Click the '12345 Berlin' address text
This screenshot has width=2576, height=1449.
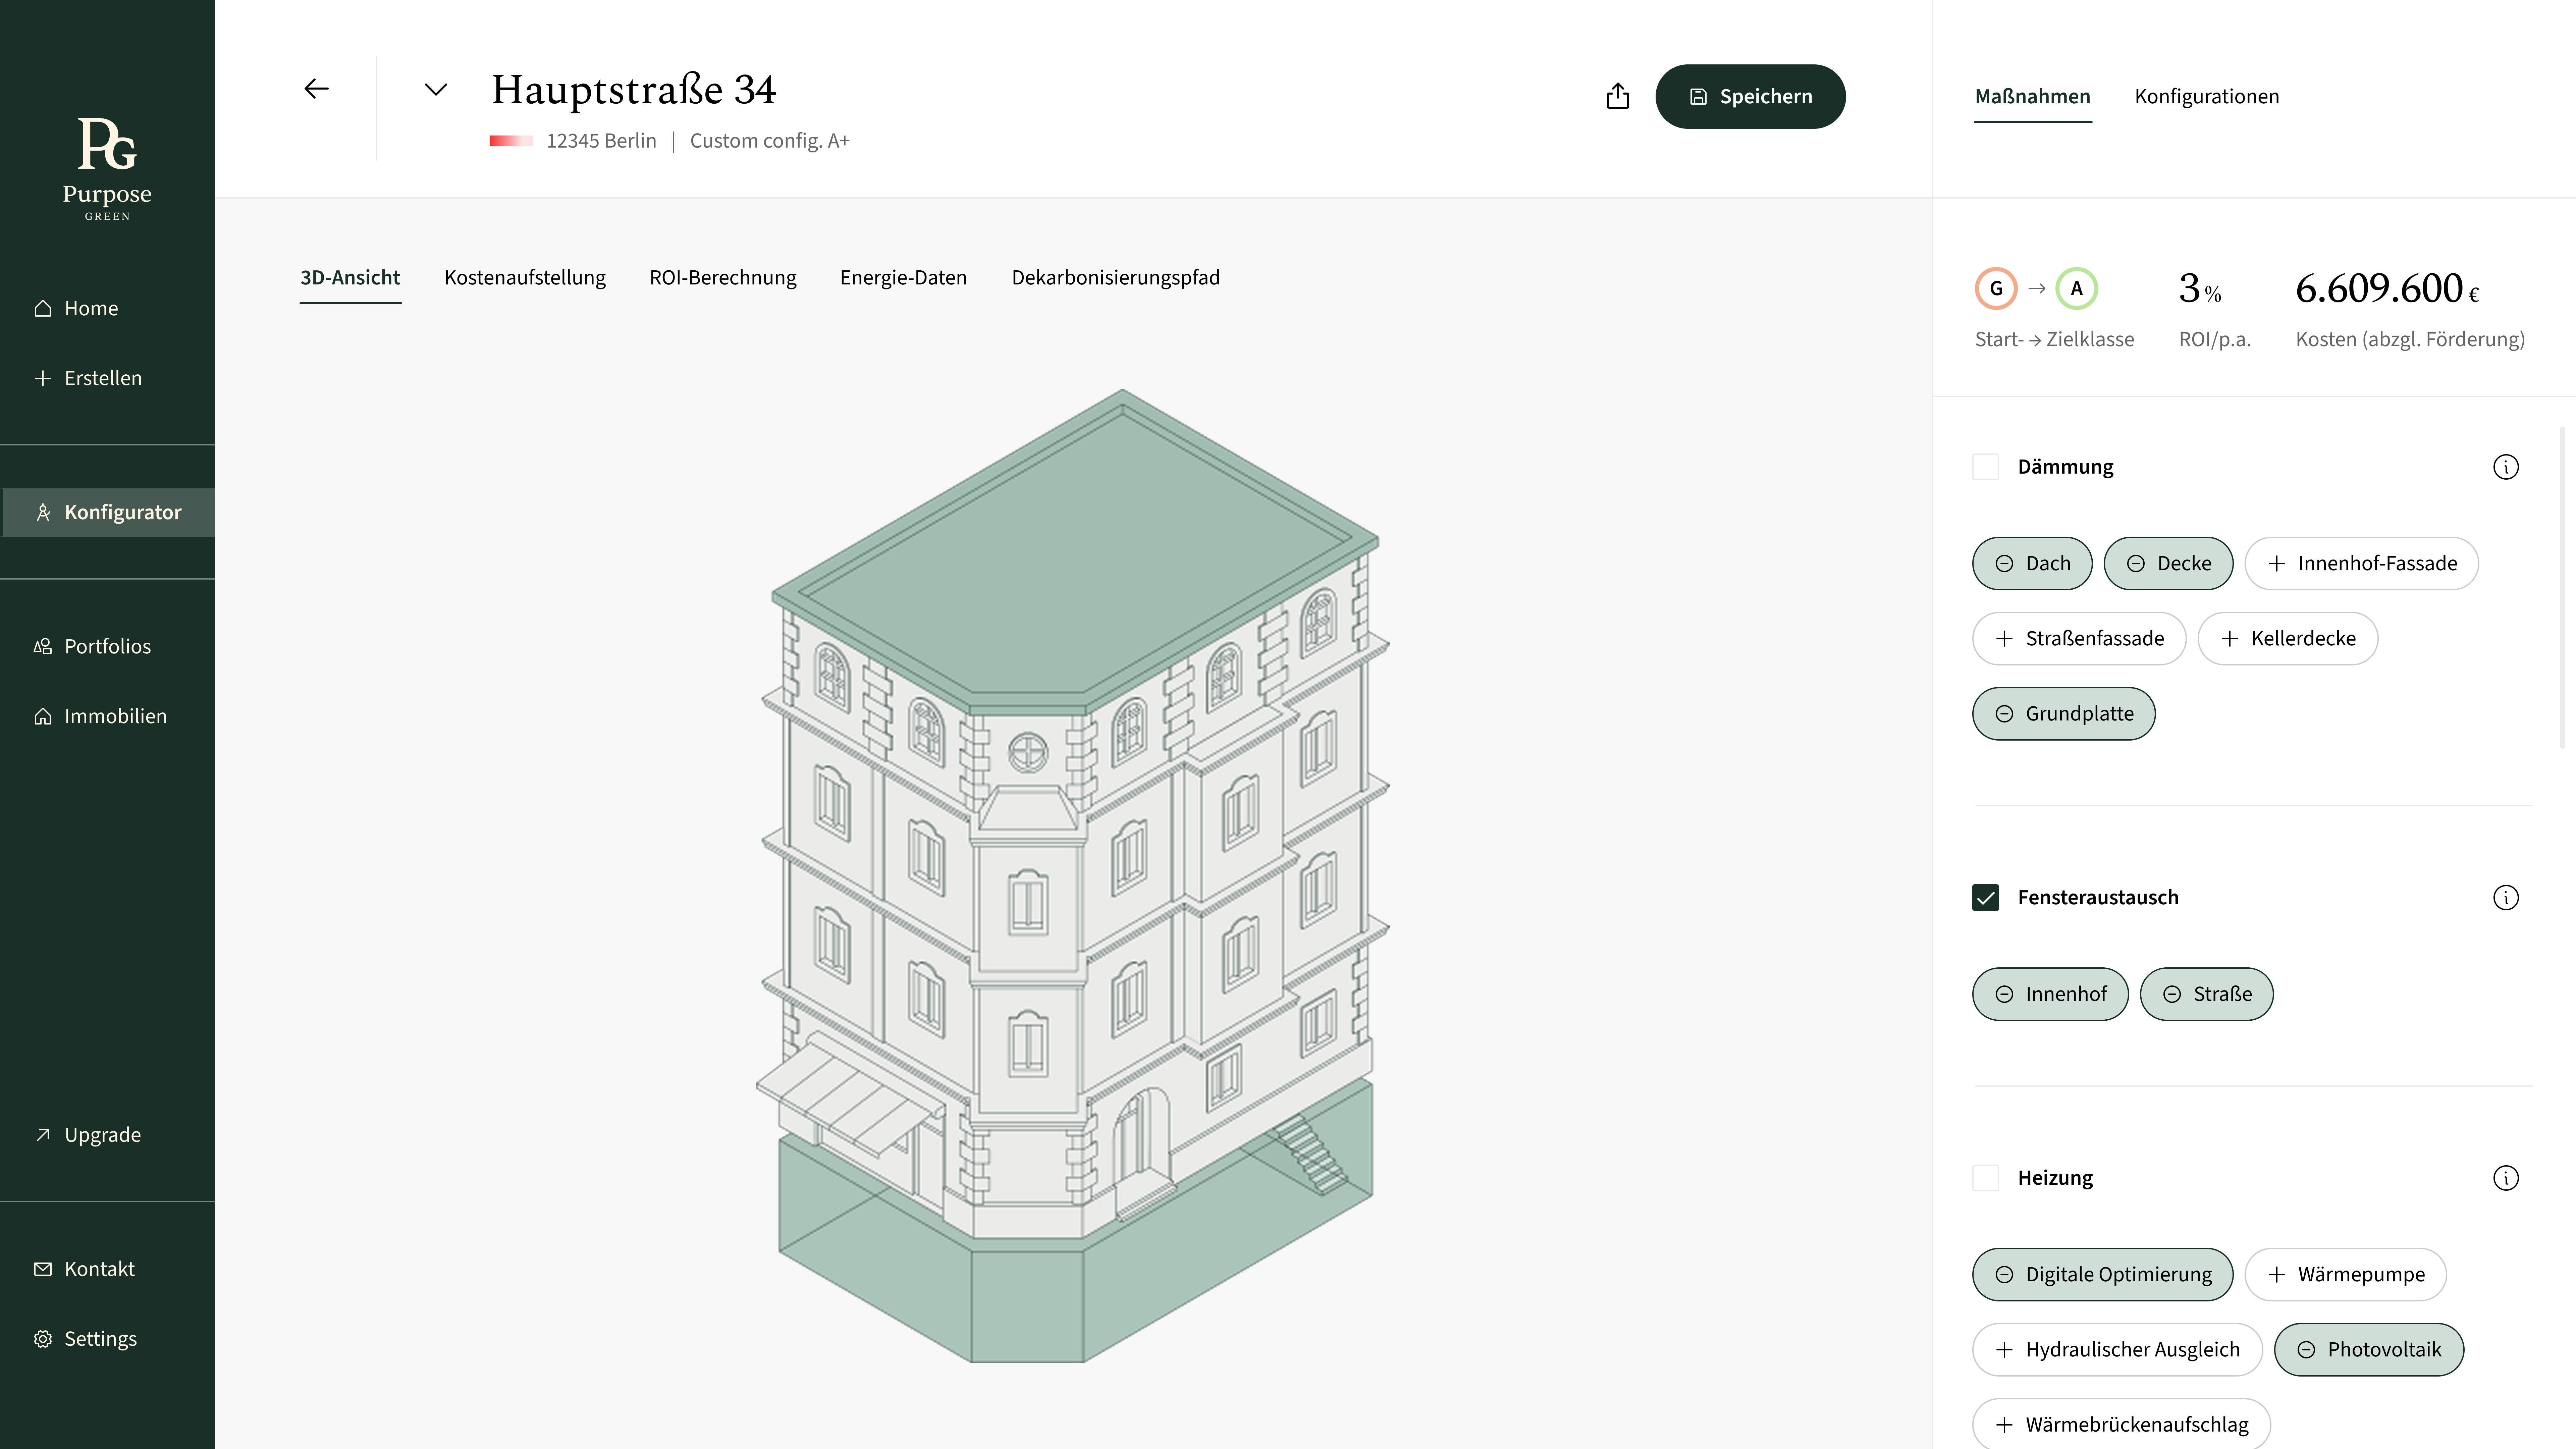coord(601,141)
